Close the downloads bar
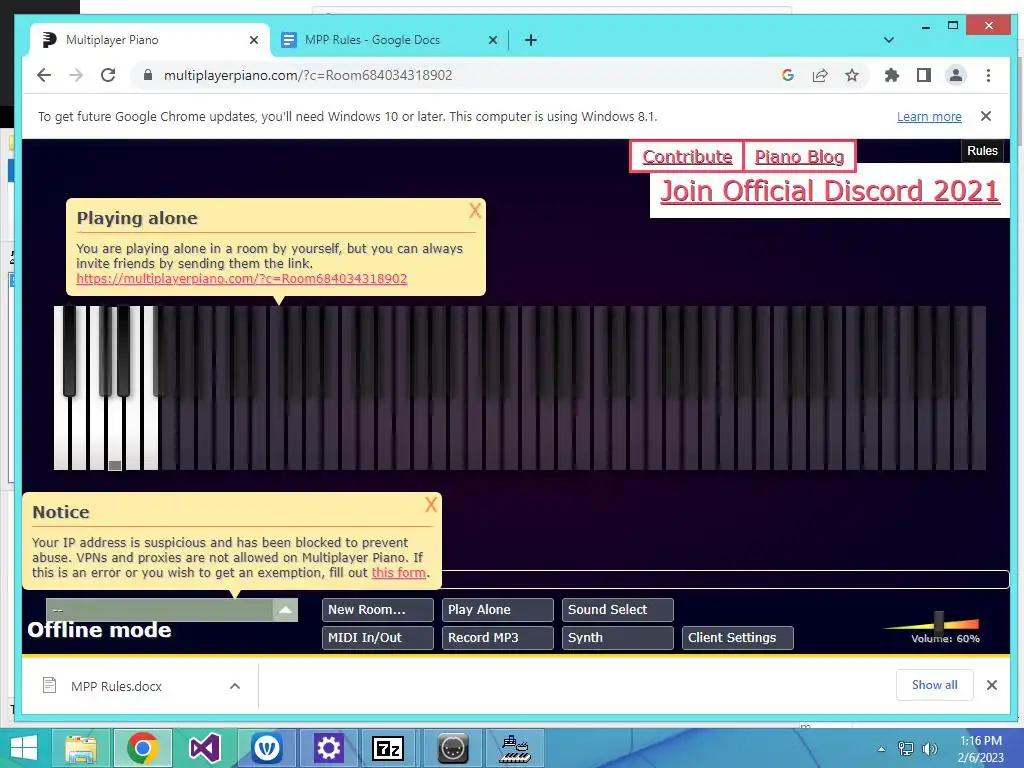Viewport: 1024px width, 768px height. 991,685
